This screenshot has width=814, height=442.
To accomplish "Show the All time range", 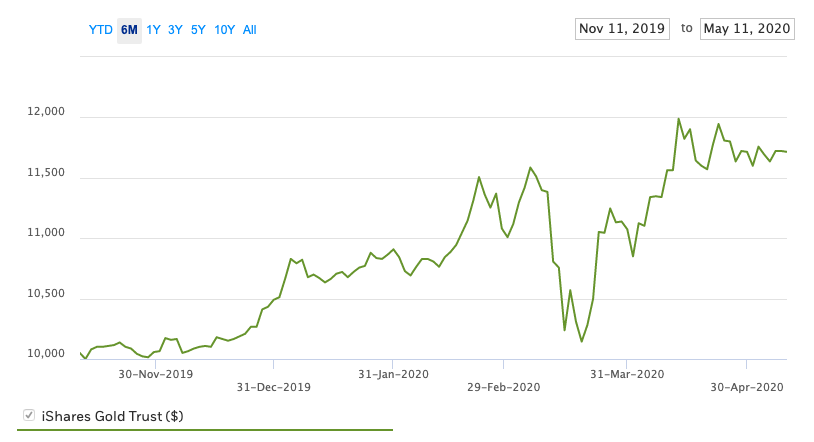I will pos(250,30).
